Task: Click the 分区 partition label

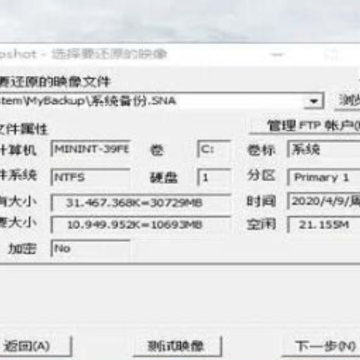Action: [261, 175]
